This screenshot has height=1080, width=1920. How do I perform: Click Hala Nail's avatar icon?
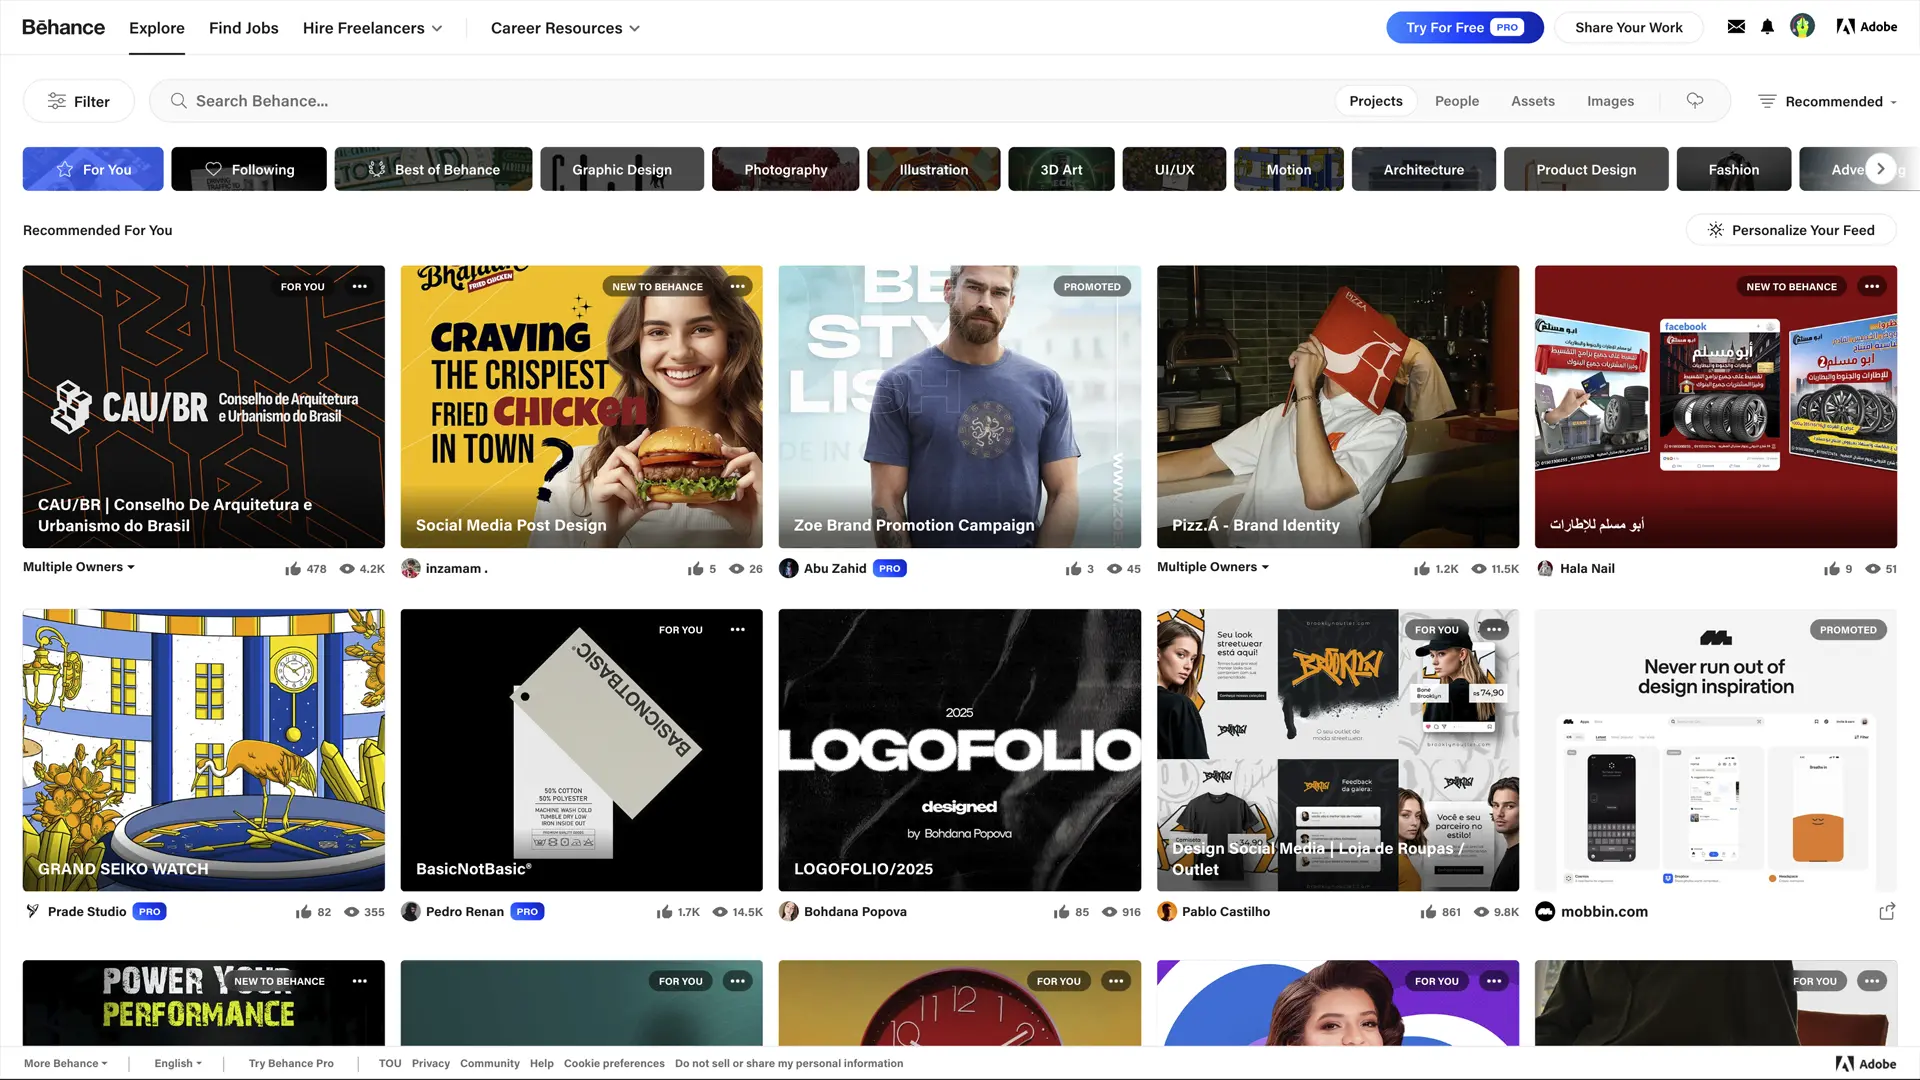(x=1545, y=568)
